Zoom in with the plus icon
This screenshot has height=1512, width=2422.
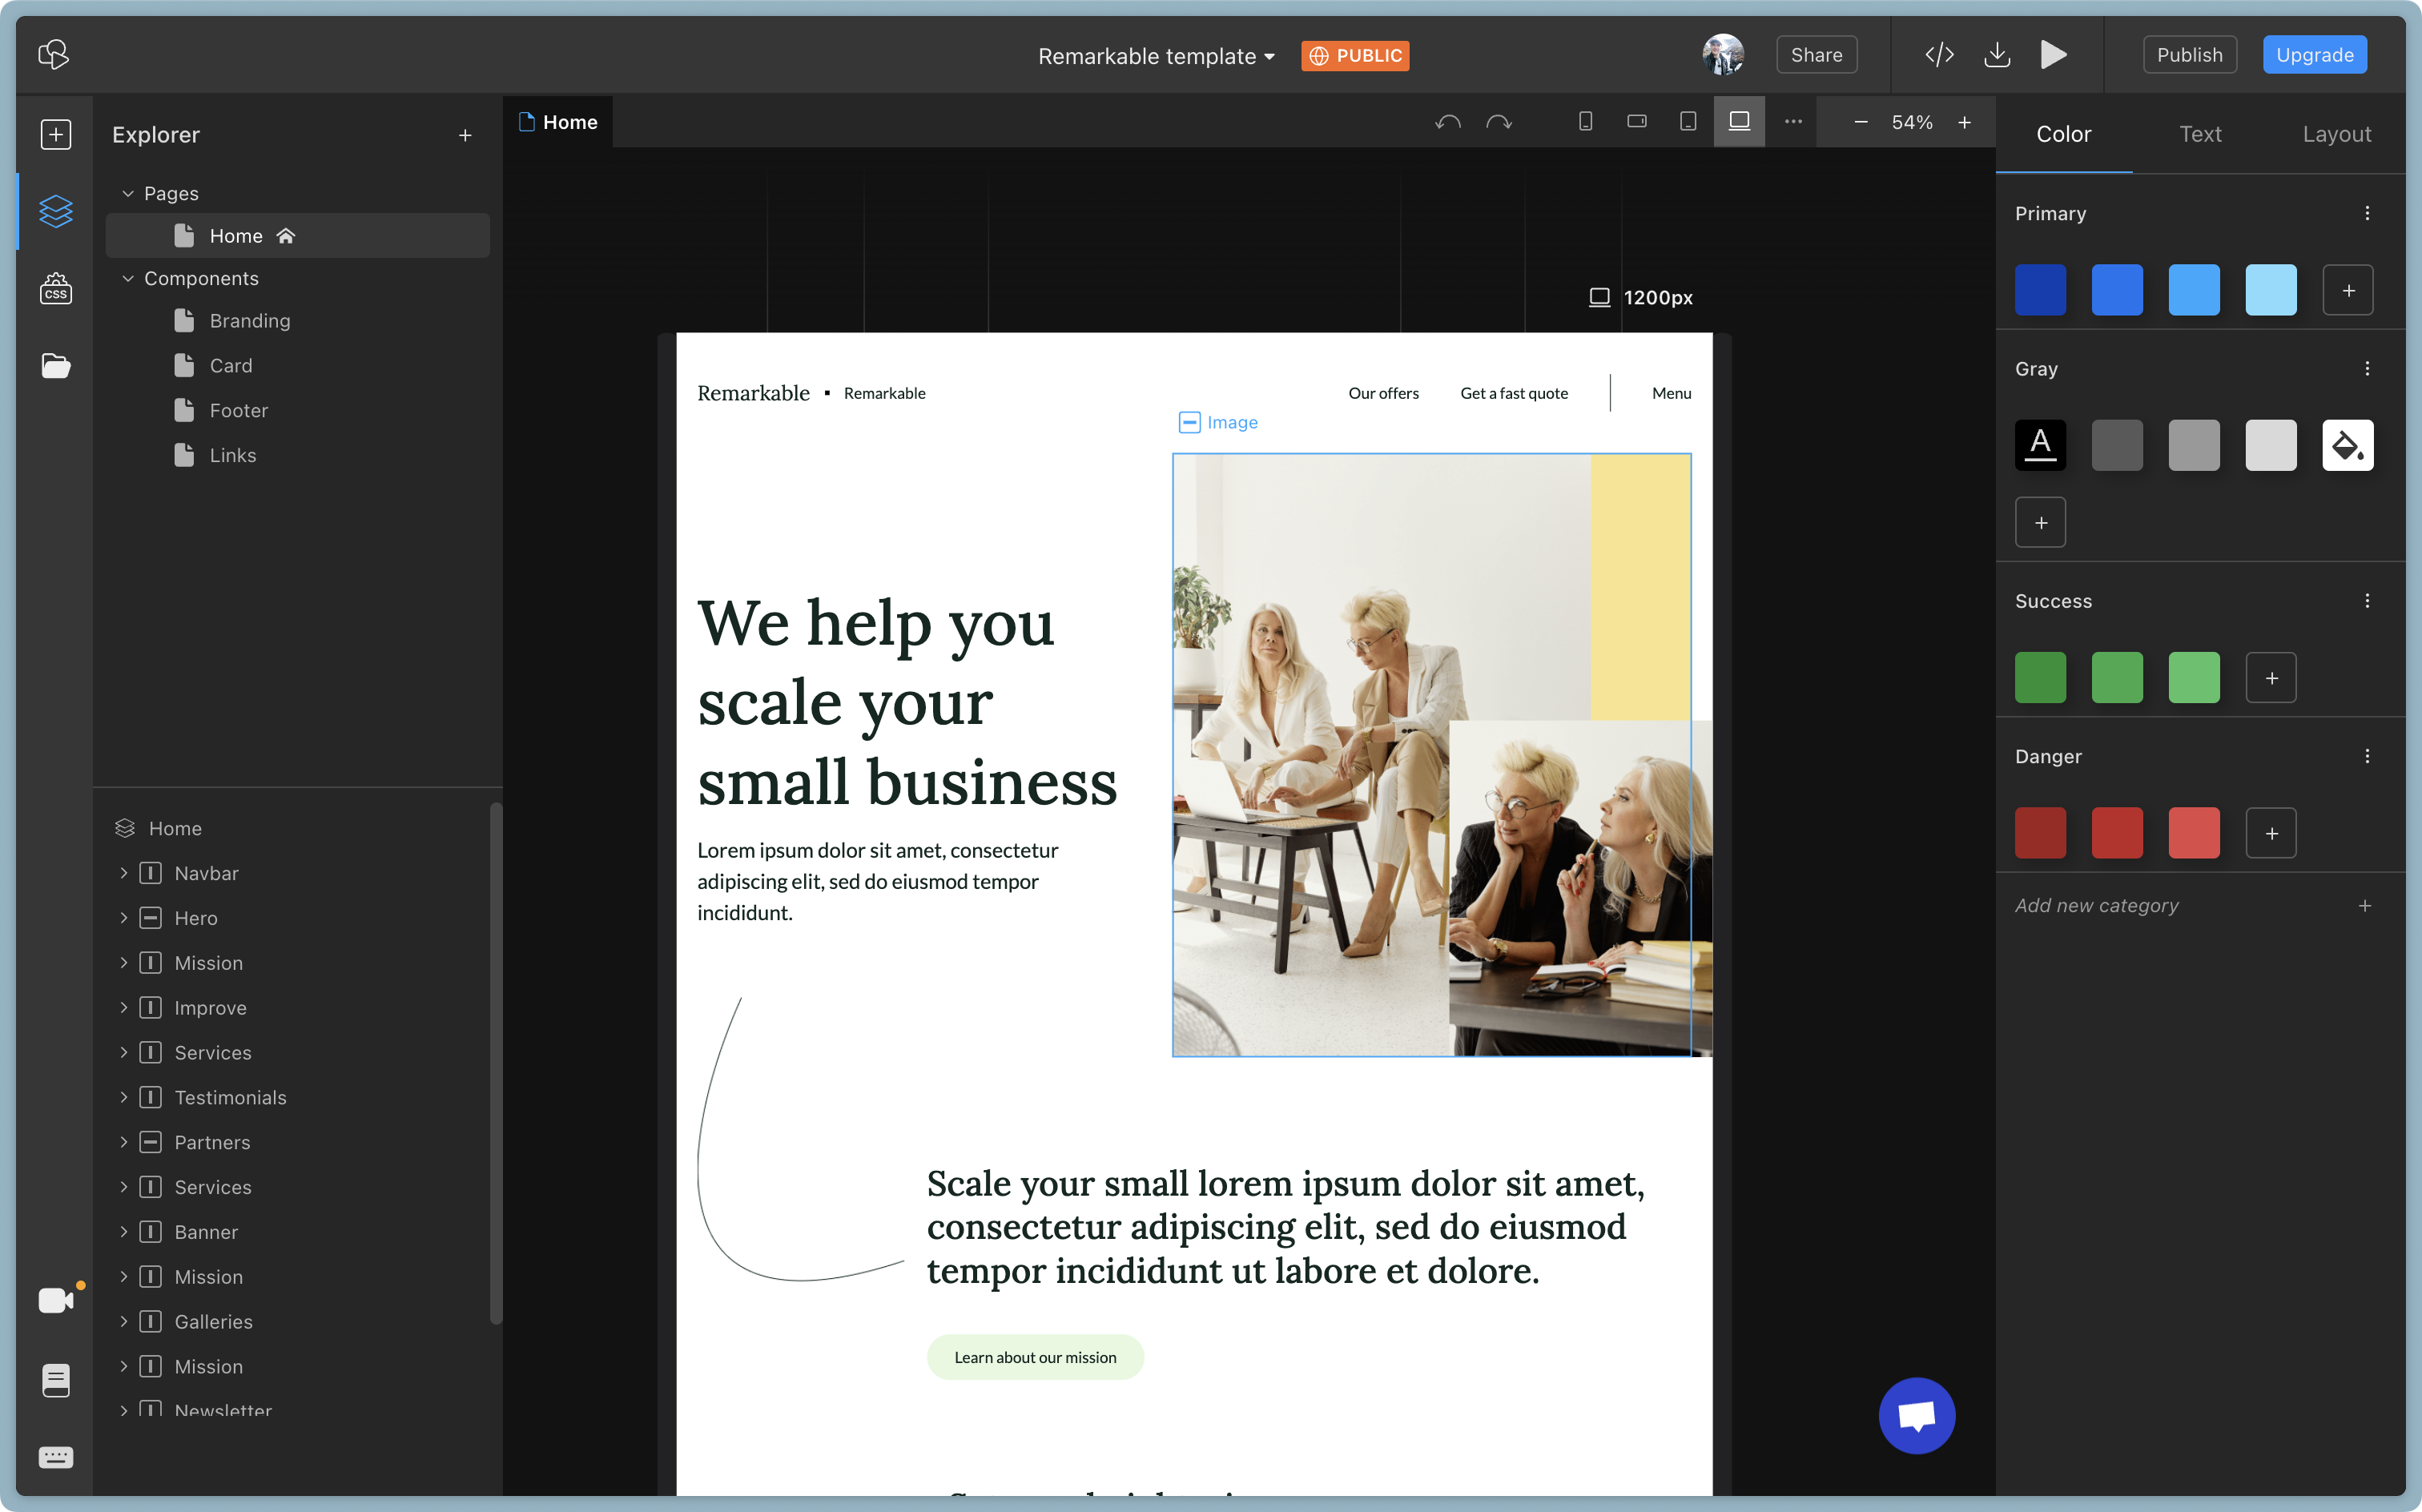(1964, 122)
